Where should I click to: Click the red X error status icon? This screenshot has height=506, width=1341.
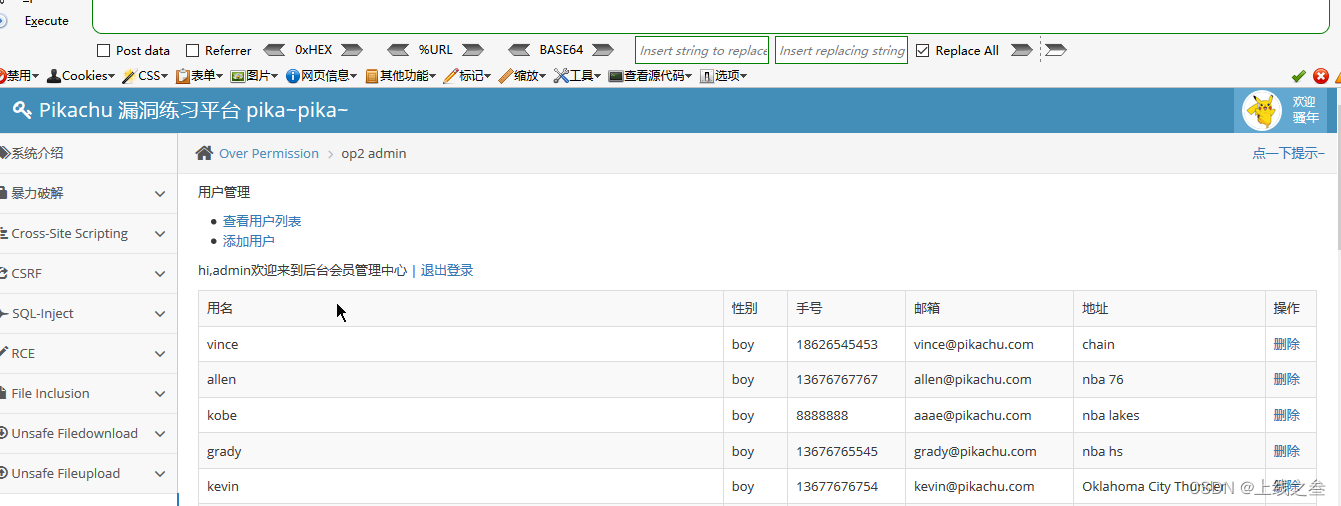click(x=1321, y=76)
